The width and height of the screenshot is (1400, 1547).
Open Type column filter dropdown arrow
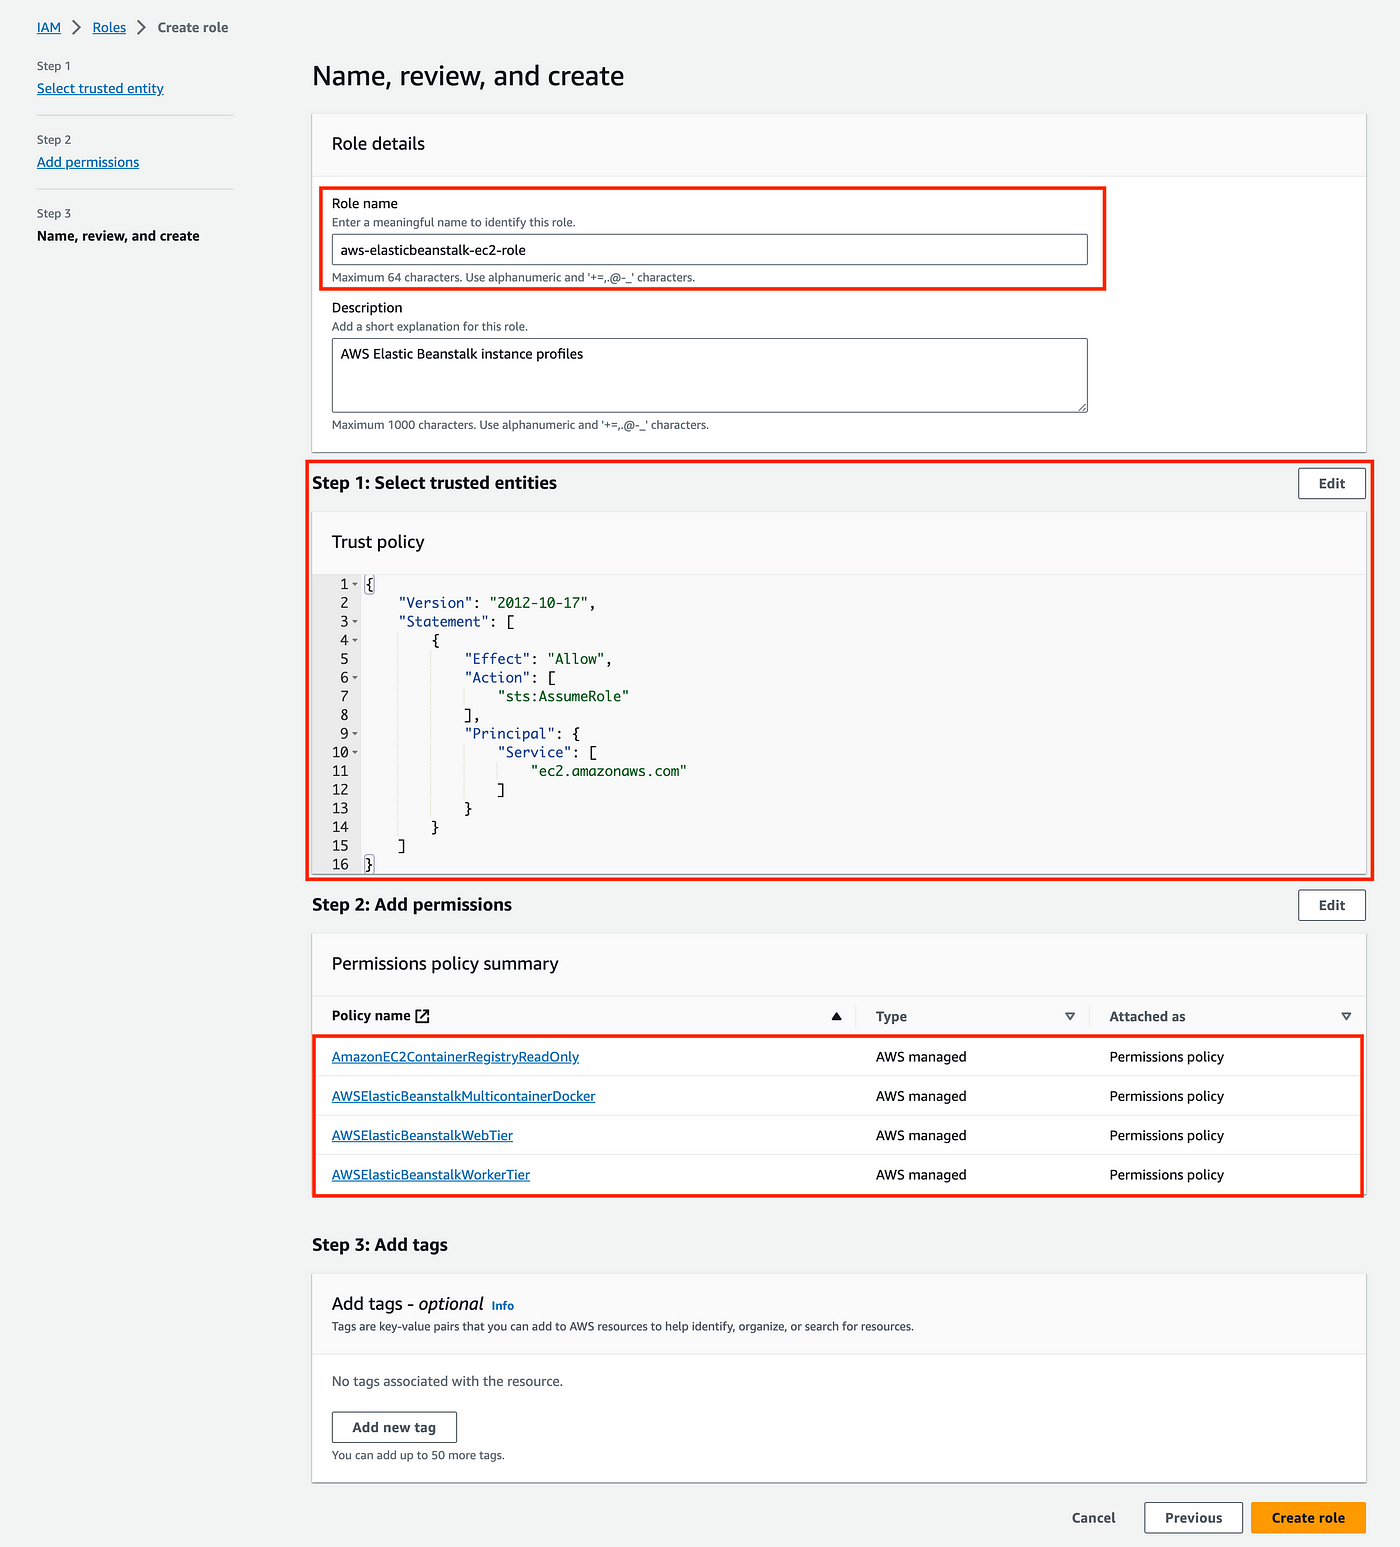(x=1070, y=1016)
